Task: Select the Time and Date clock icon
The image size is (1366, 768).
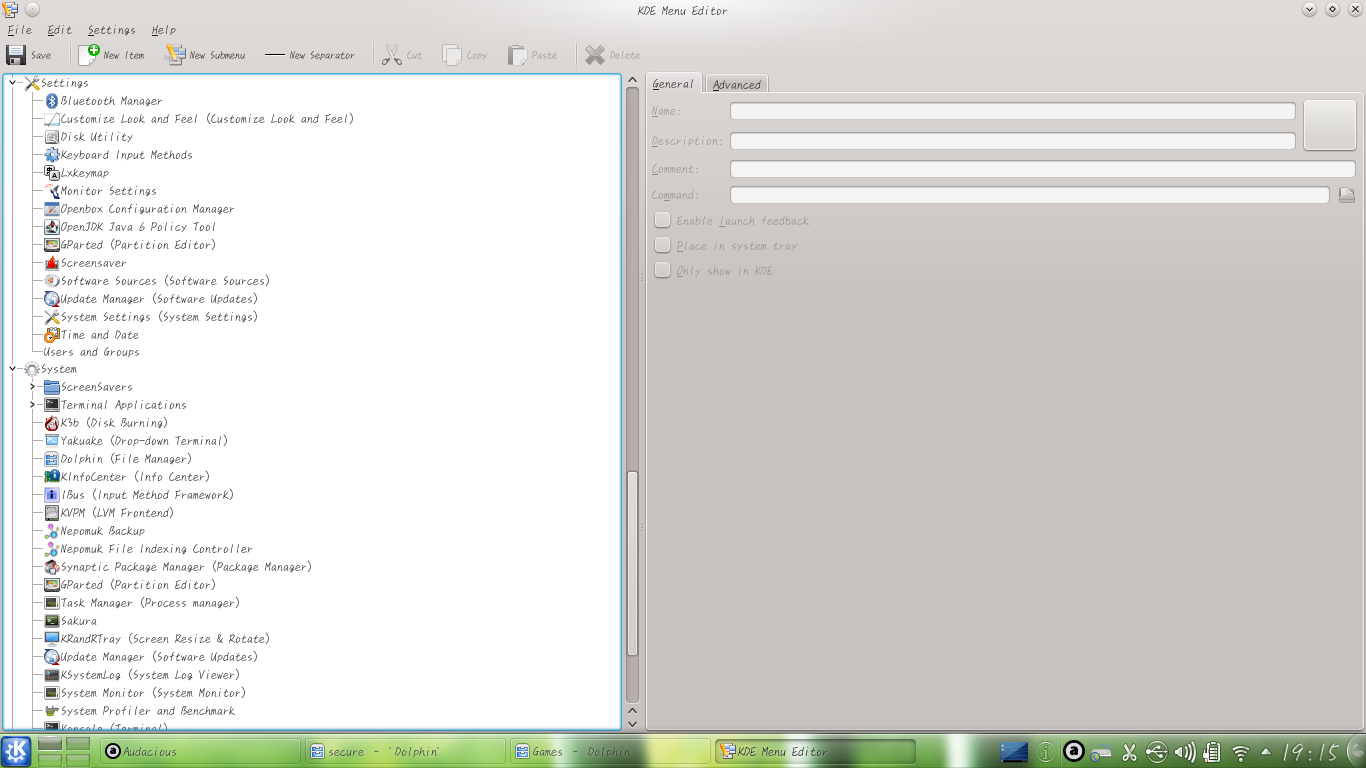Action: (52, 335)
